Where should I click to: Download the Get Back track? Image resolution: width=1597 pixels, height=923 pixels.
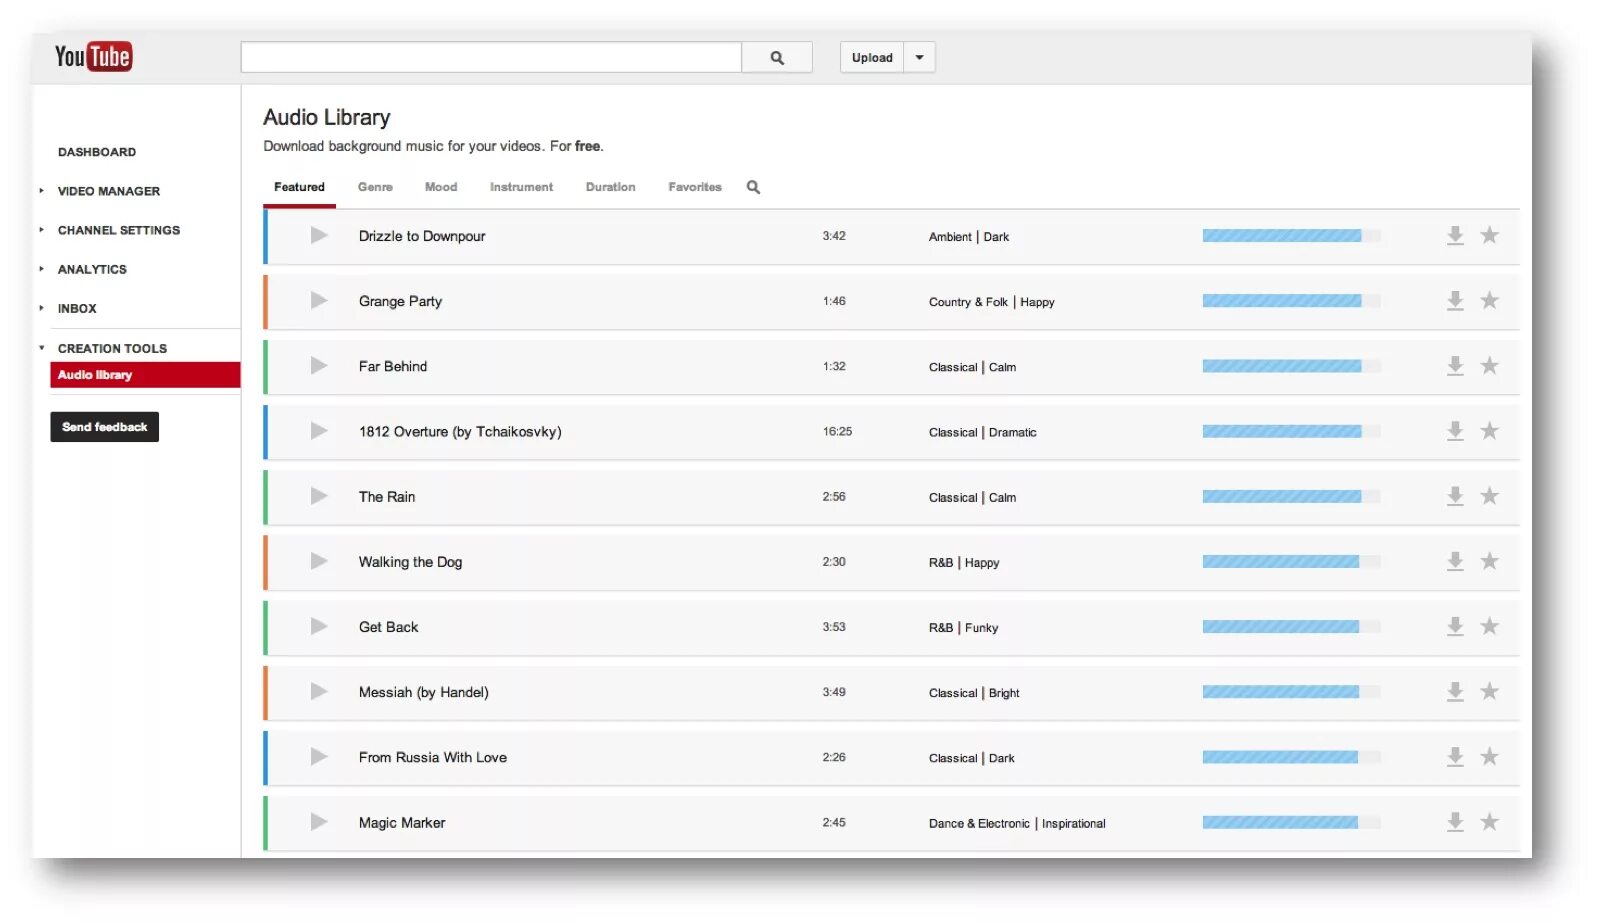pos(1455,627)
